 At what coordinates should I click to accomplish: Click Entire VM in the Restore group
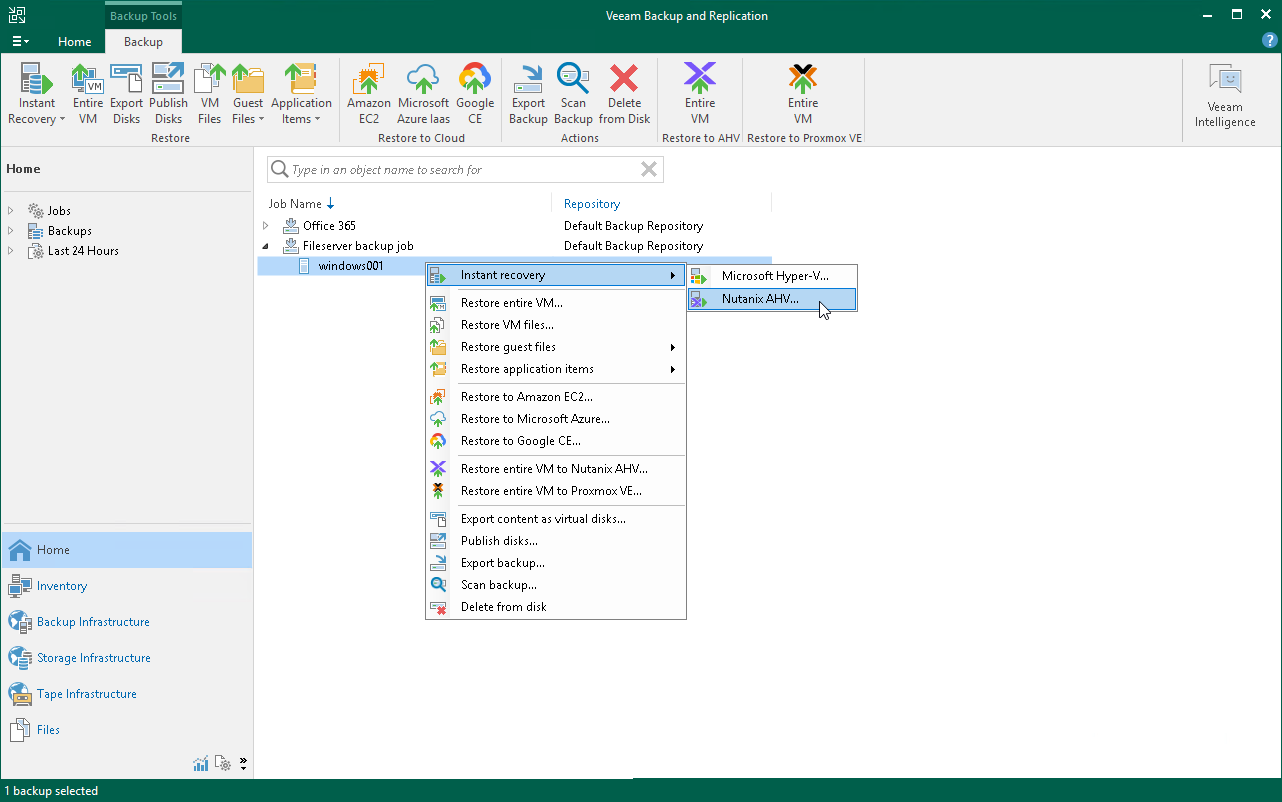pos(88,94)
